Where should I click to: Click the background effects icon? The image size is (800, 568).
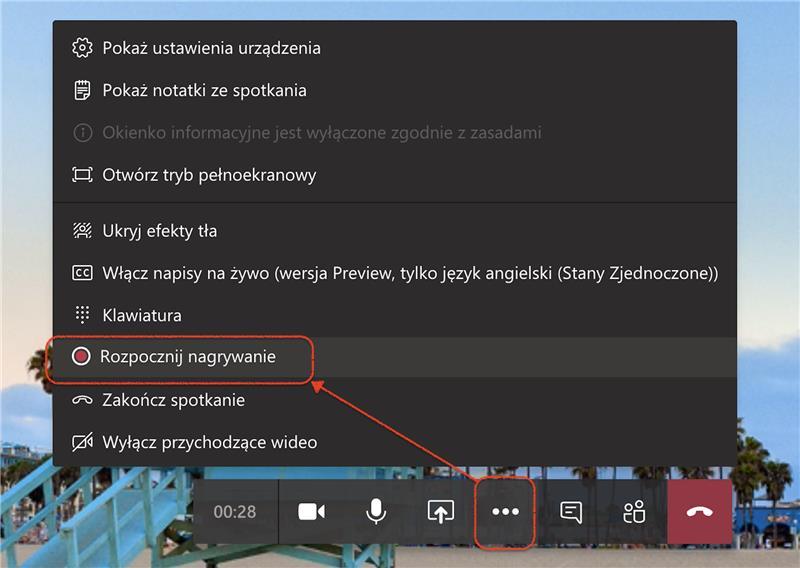82,231
